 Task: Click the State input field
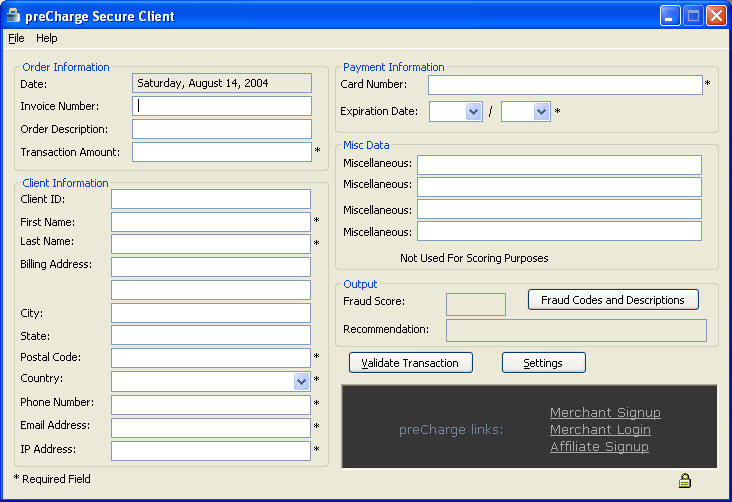(211, 335)
